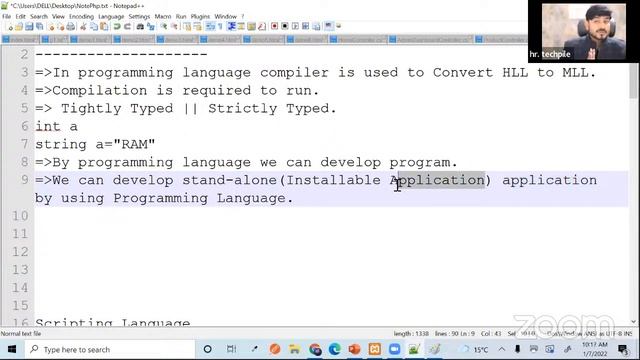Open the View menu
The image size is (640, 360).
click(58, 16)
